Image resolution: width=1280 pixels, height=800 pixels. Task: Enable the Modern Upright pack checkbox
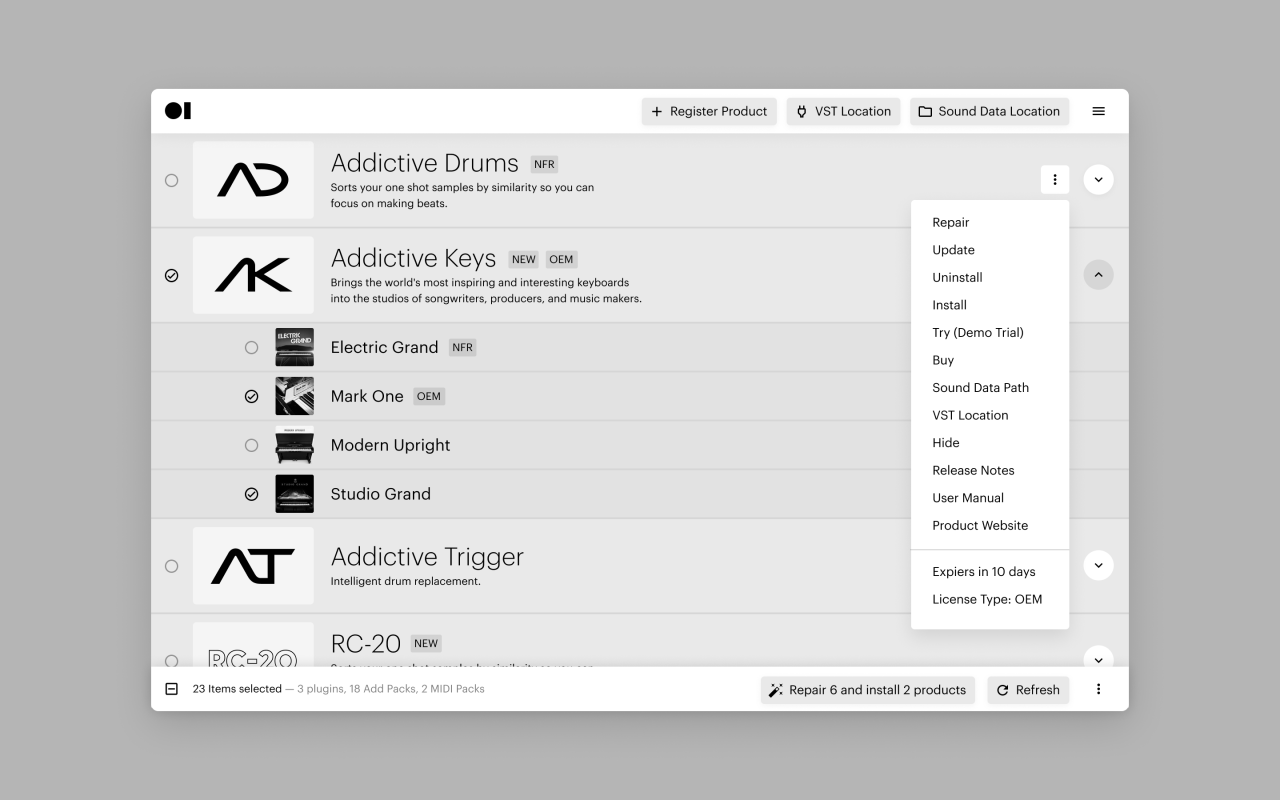(x=251, y=445)
